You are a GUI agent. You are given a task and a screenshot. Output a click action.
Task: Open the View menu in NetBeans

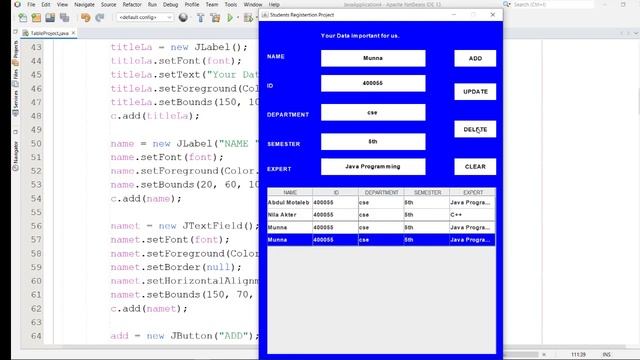[x=62, y=4]
